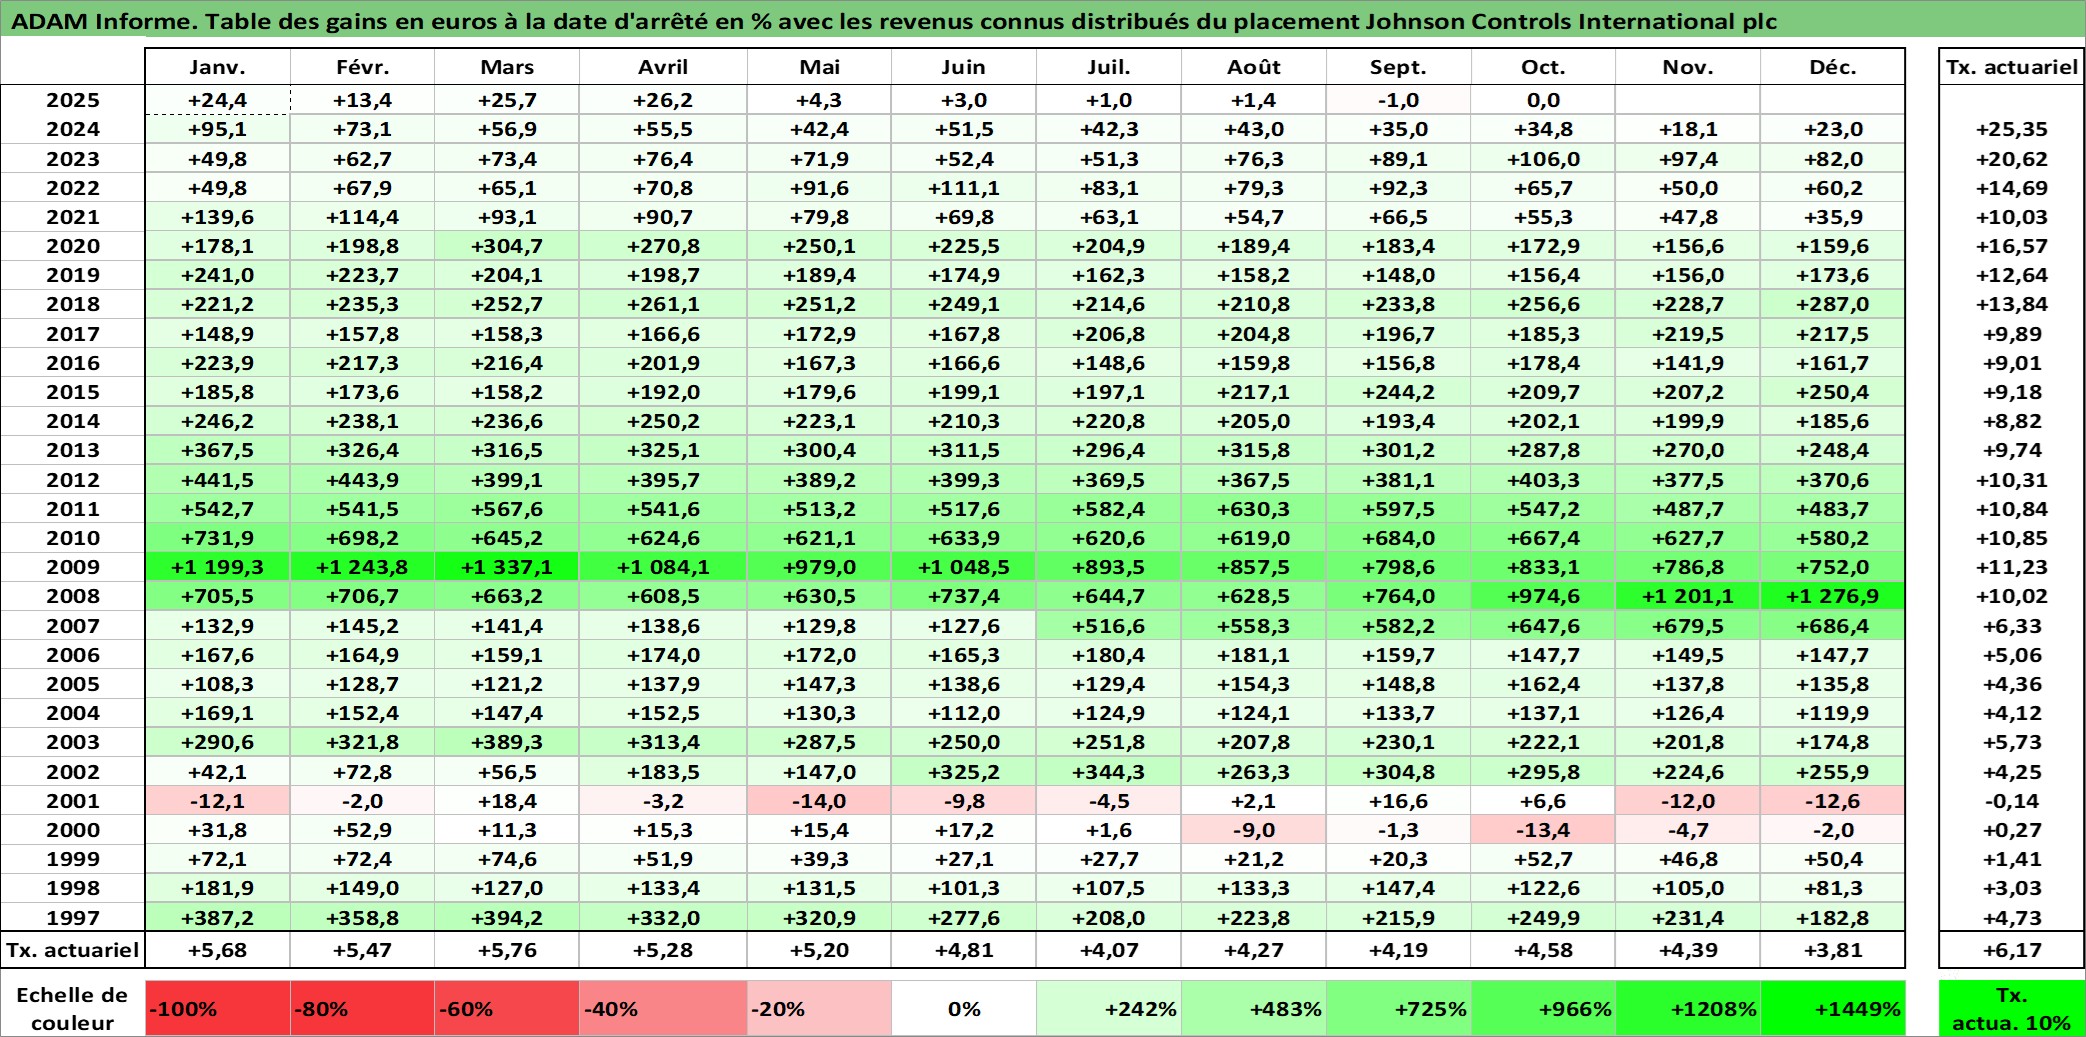Click the +25,35 actuarial rate for 2024
The width and height of the screenshot is (2086, 1037).
2012,129
